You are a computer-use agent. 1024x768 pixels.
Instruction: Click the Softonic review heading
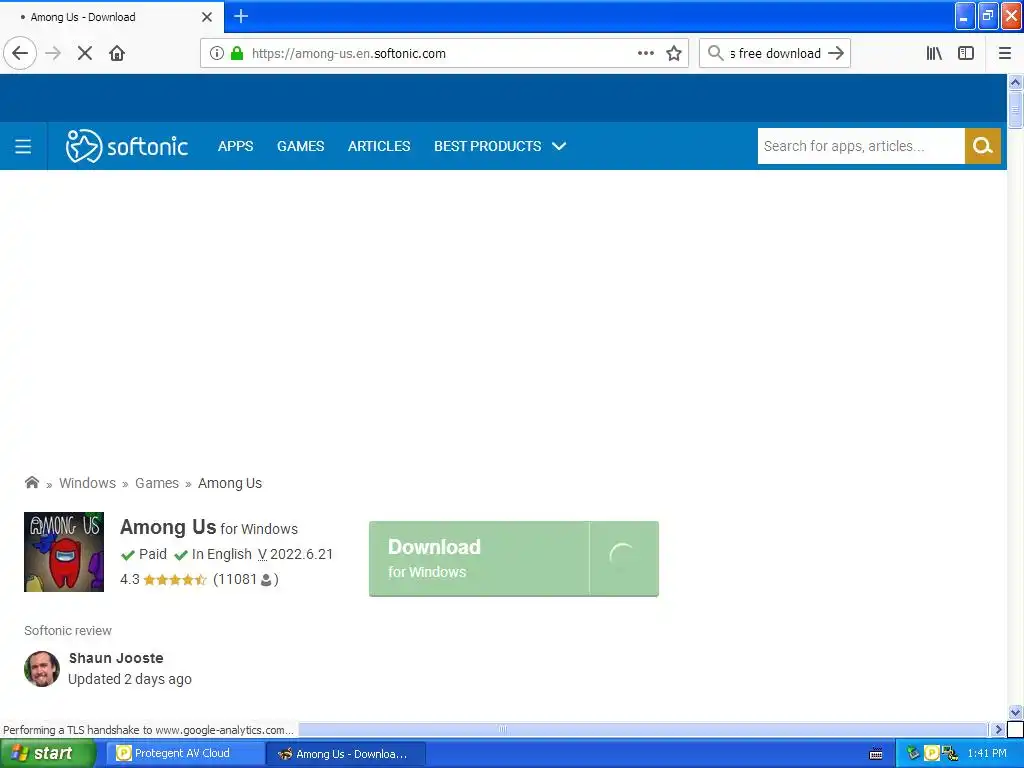tap(68, 630)
